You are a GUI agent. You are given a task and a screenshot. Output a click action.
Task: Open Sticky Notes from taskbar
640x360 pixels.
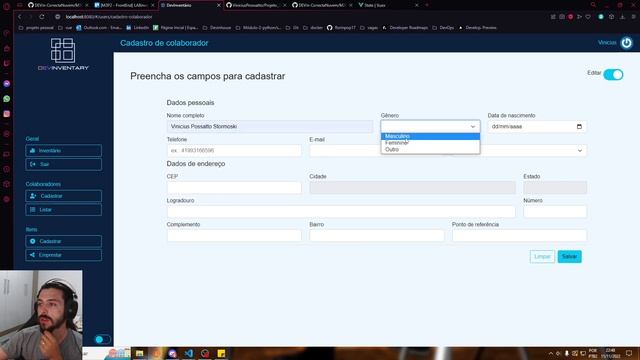click(x=221, y=353)
